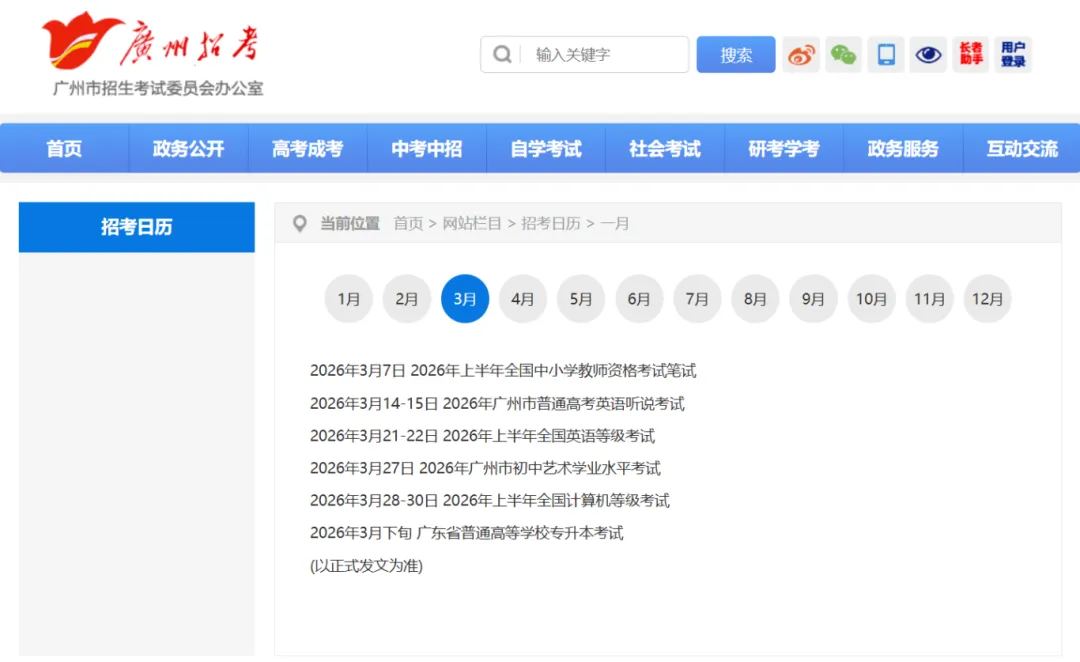Select the 5月 month tab
This screenshot has width=1080, height=662.
tap(581, 298)
